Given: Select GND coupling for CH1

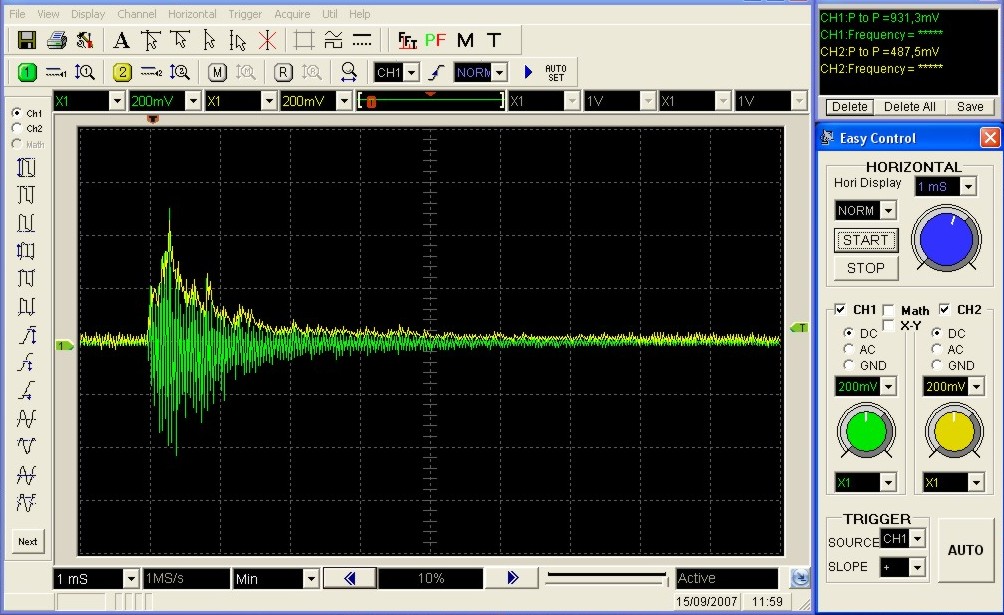Looking at the screenshot, I should (x=849, y=365).
